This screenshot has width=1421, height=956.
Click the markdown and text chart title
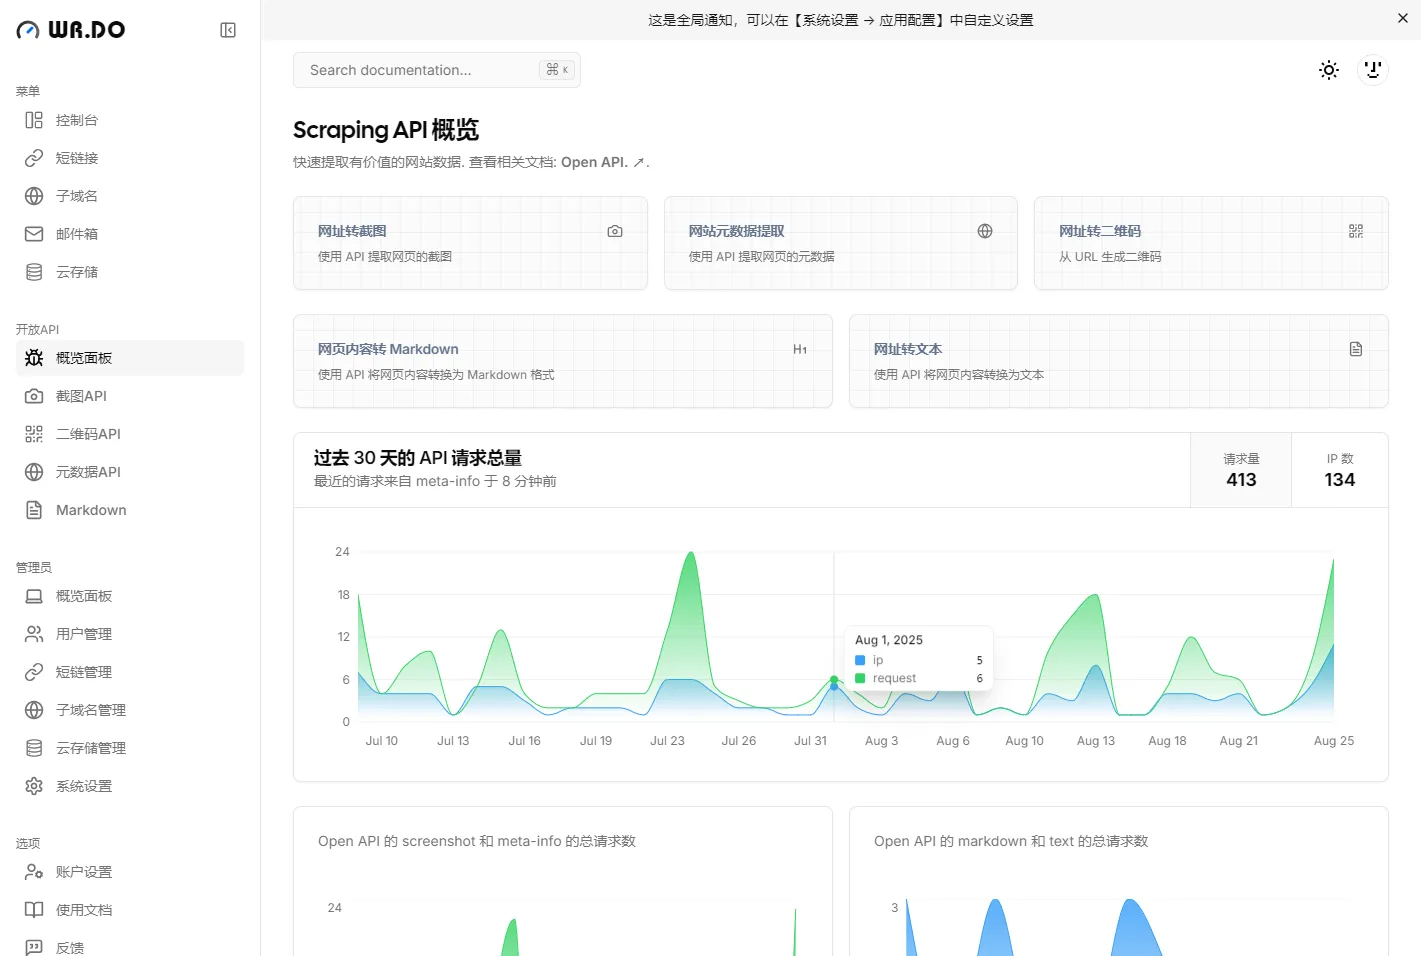point(1011,841)
